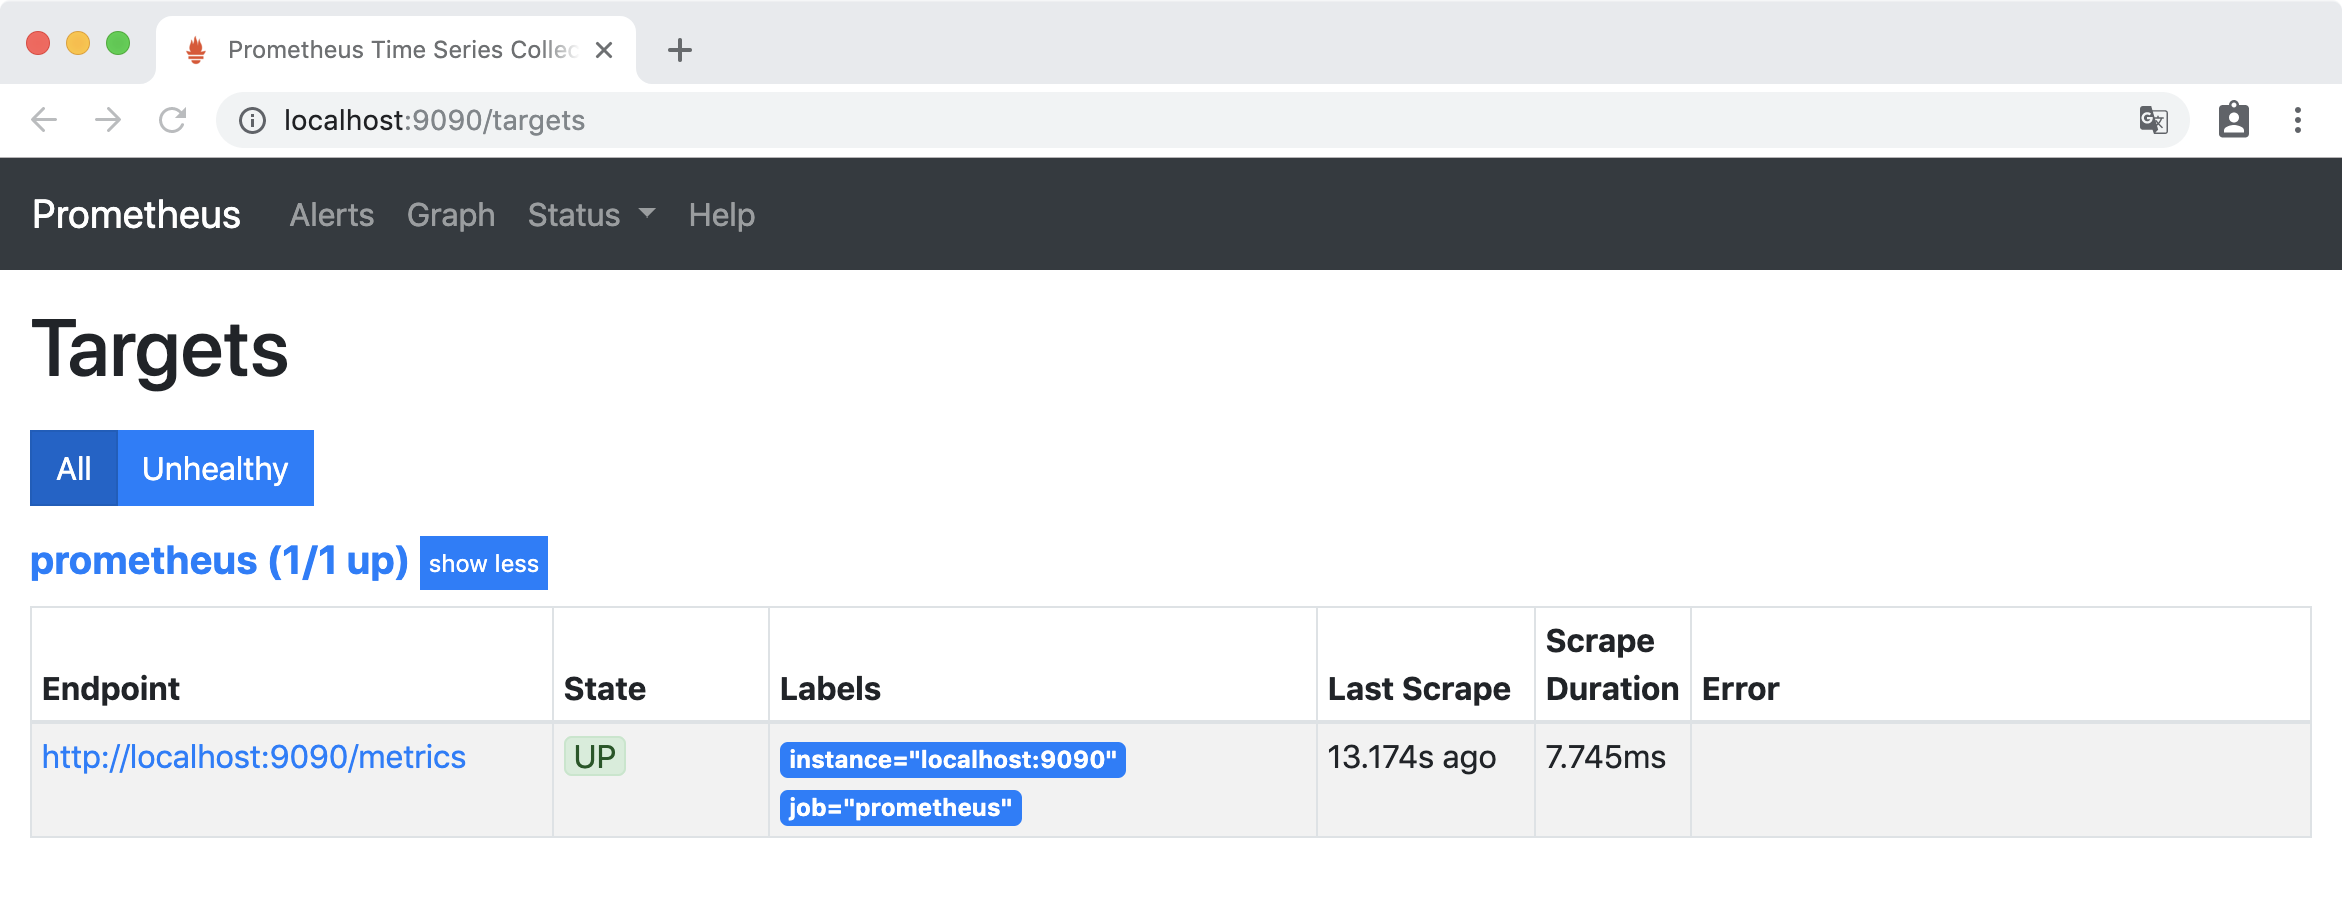The width and height of the screenshot is (2342, 920).
Task: Click the Prometheus brand logo text
Action: pos(136,215)
